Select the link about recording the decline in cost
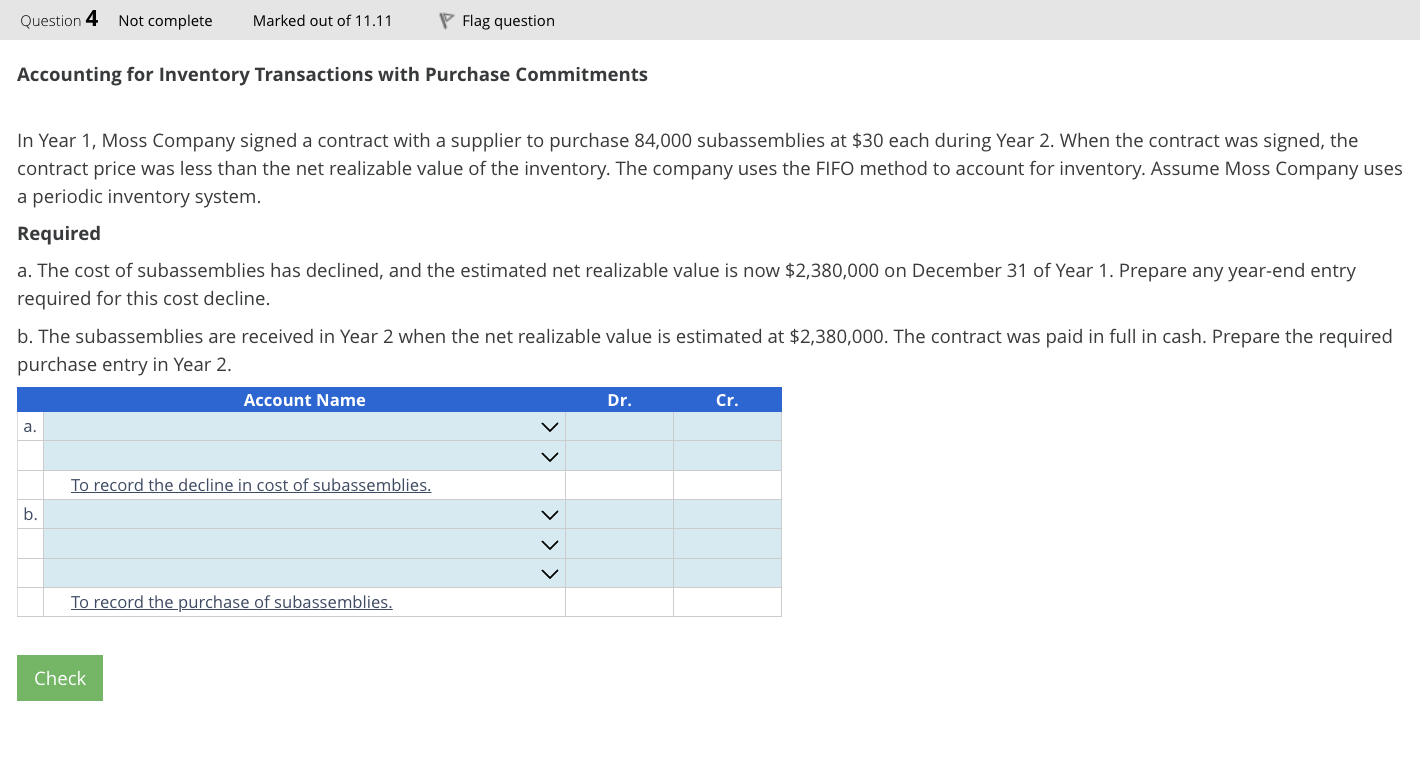 [250, 485]
